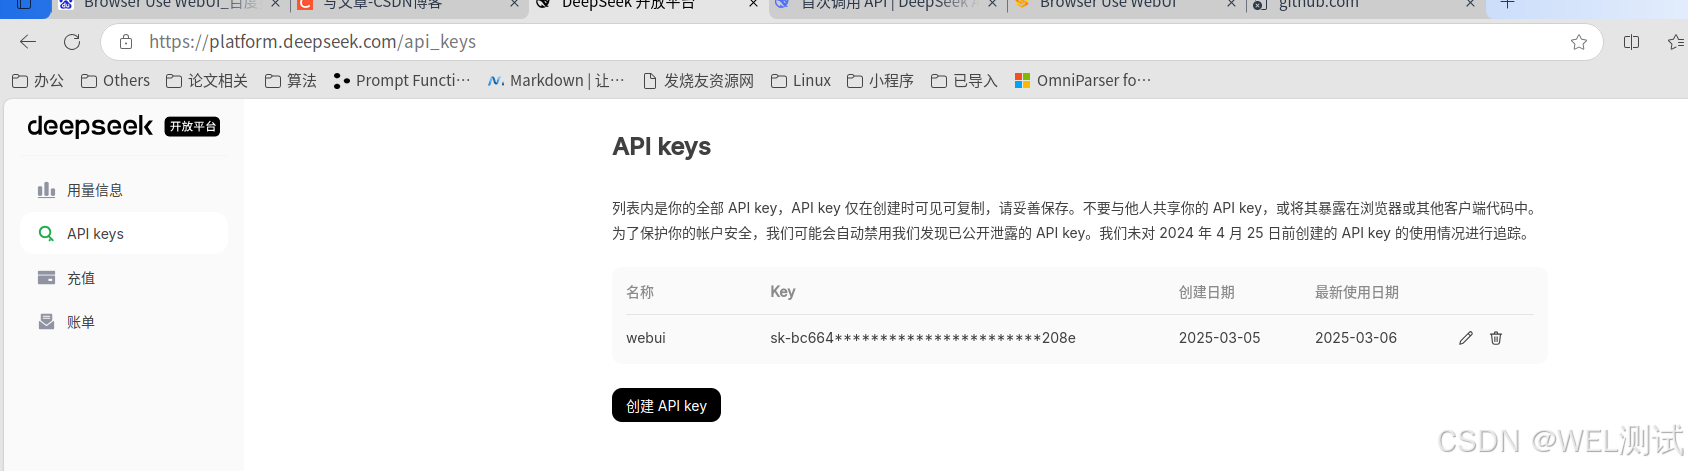
Task: Click the 充值 card icon
Action: coord(46,277)
